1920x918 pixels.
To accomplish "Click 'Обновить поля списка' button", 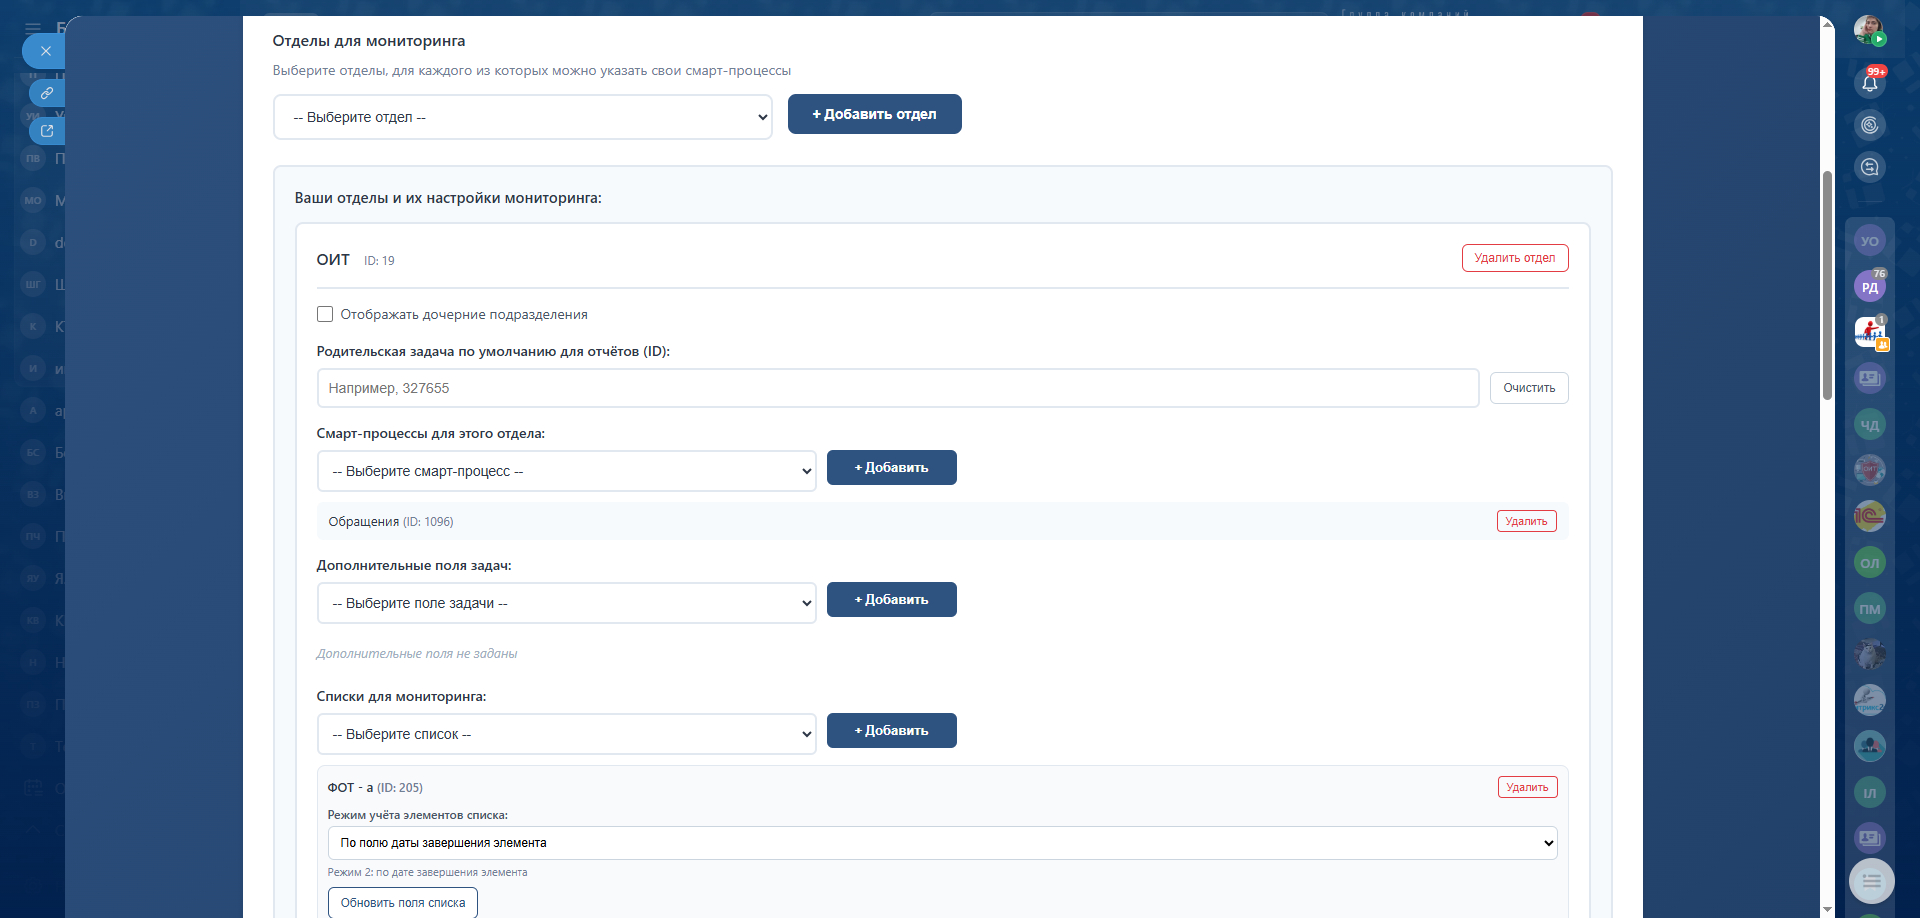I will point(403,903).
